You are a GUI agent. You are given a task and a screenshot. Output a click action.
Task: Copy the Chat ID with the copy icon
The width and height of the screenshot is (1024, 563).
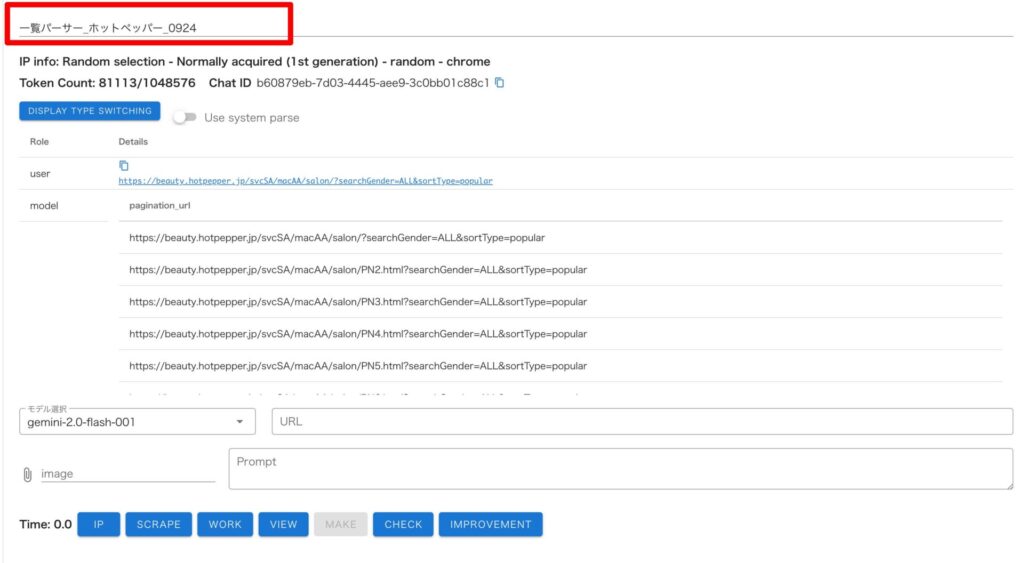point(500,83)
